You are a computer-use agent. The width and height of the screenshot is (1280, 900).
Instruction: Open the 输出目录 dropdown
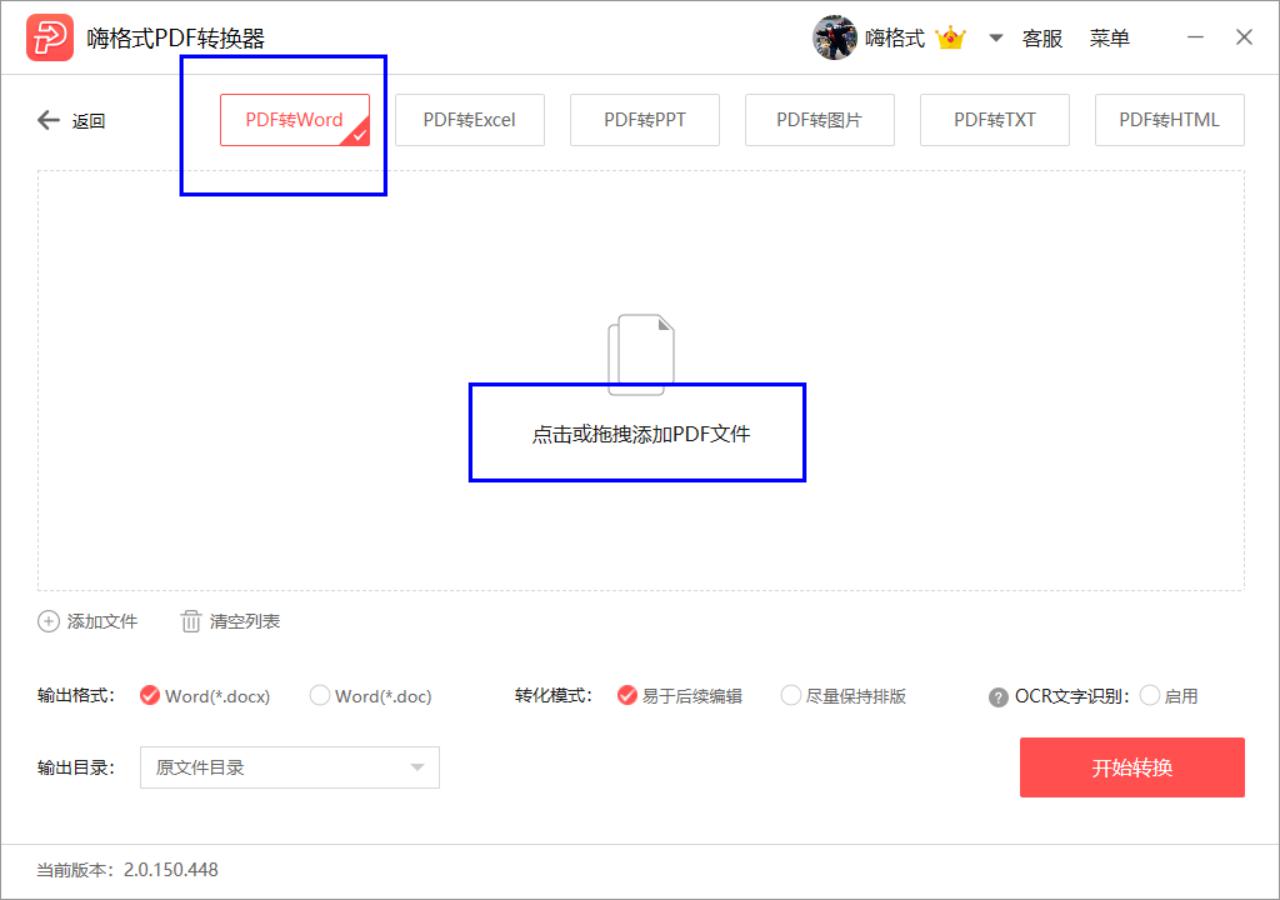pos(290,768)
